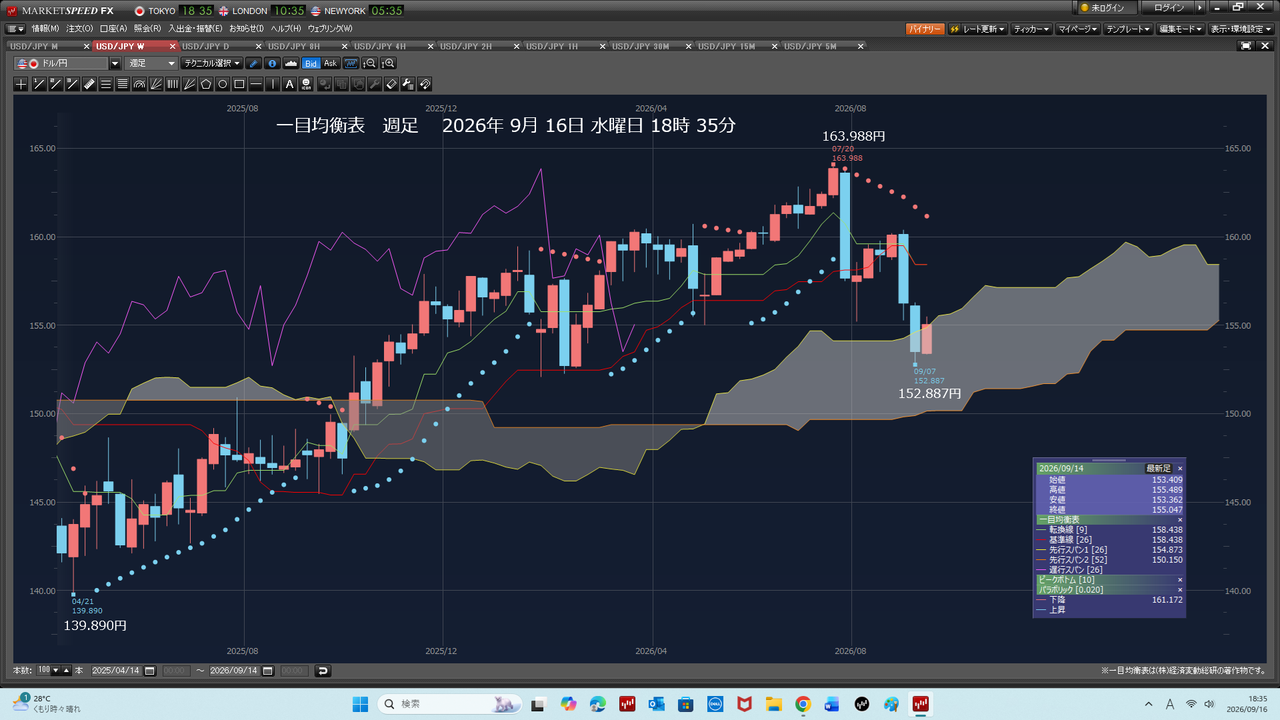Viewport: 1280px width, 720px height.
Task: Toggle Bid price display
Action: click(311, 63)
